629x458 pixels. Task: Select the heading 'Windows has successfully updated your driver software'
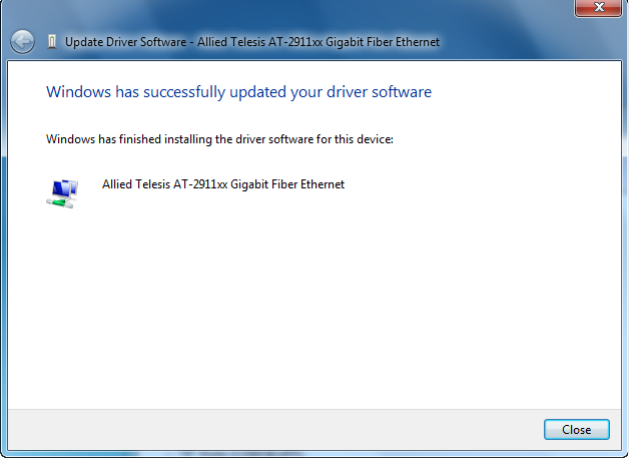[x=239, y=92]
